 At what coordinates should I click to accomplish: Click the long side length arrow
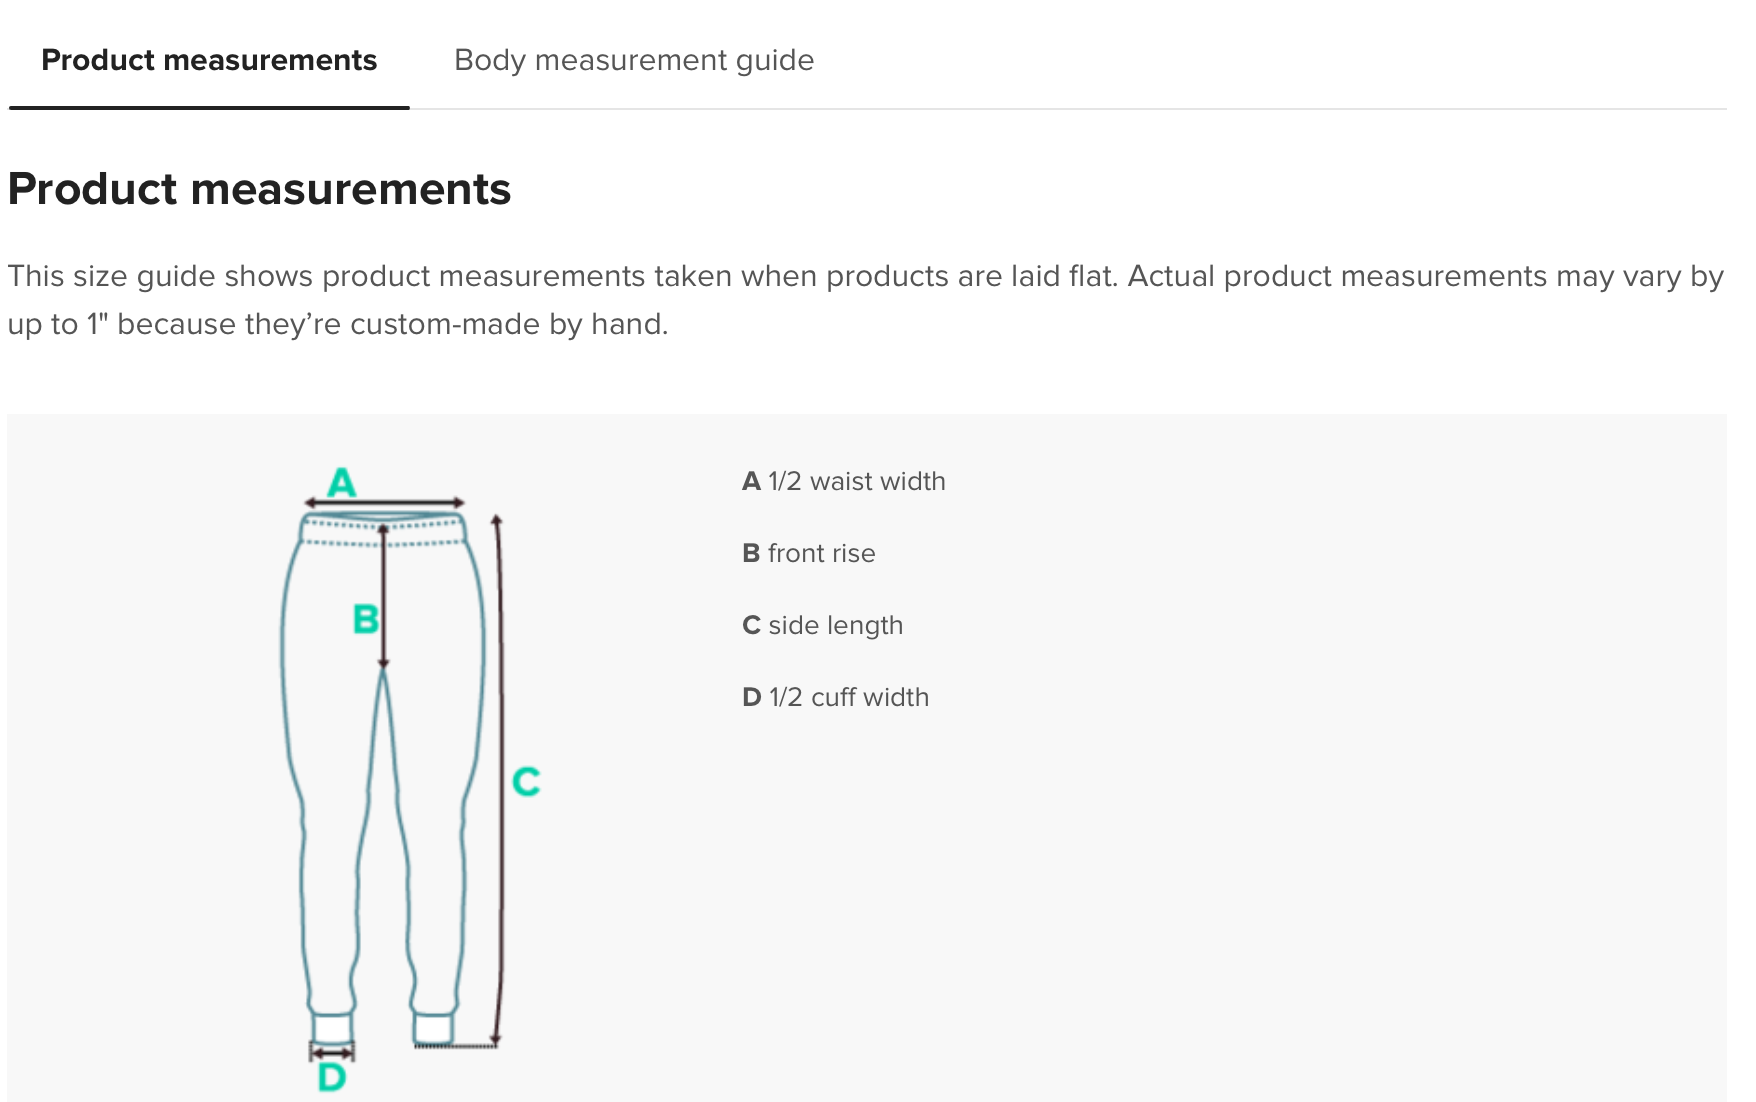point(497,780)
